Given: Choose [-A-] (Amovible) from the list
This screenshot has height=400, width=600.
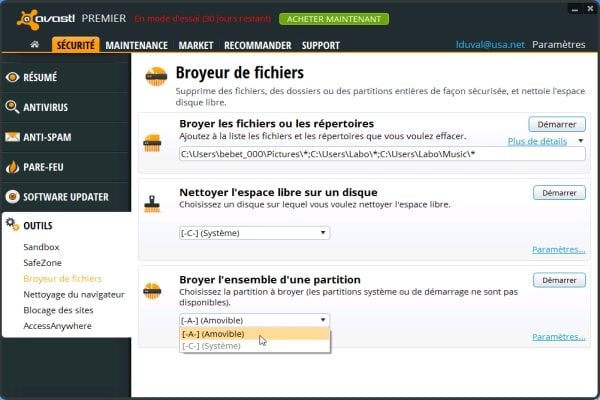Looking at the screenshot, I should pos(254,334).
